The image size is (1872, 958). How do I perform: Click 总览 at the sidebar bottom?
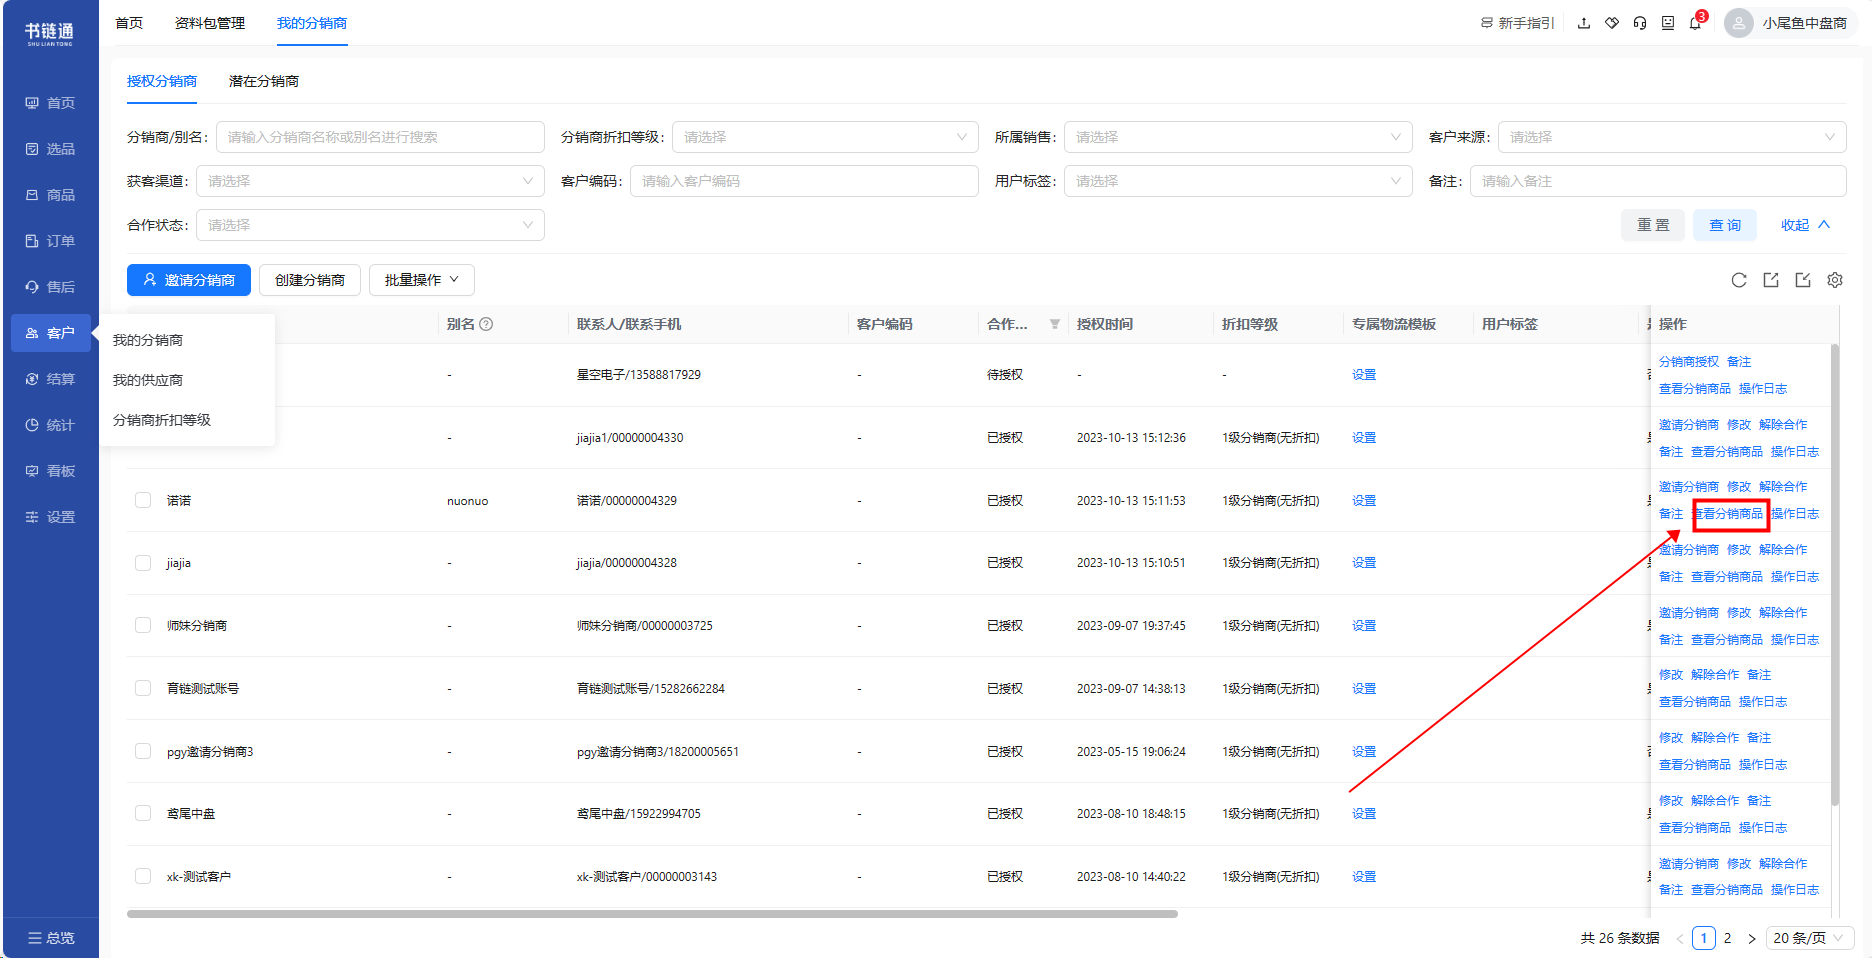point(50,938)
